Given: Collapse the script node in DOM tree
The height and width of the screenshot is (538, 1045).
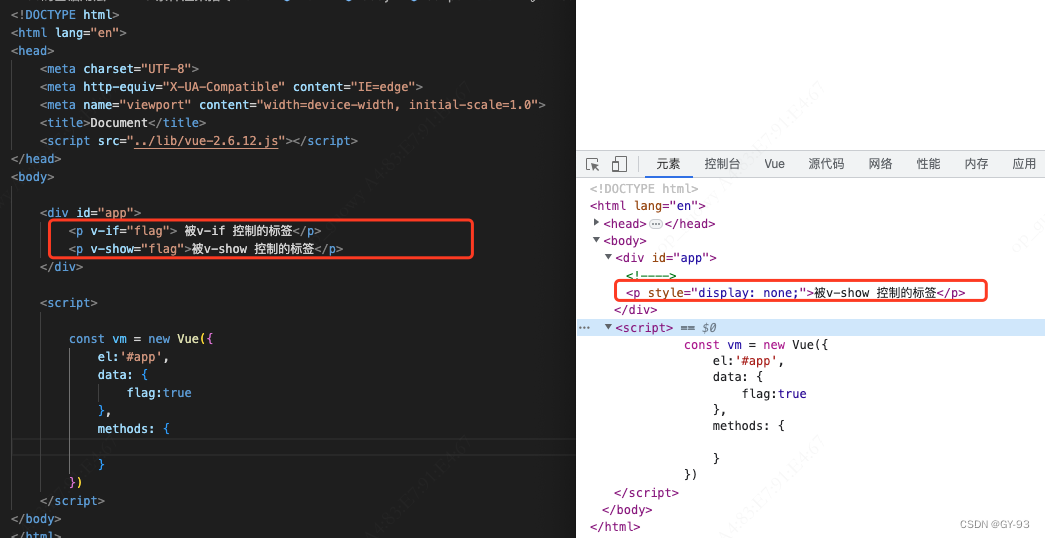Looking at the screenshot, I should pyautogui.click(x=608, y=327).
